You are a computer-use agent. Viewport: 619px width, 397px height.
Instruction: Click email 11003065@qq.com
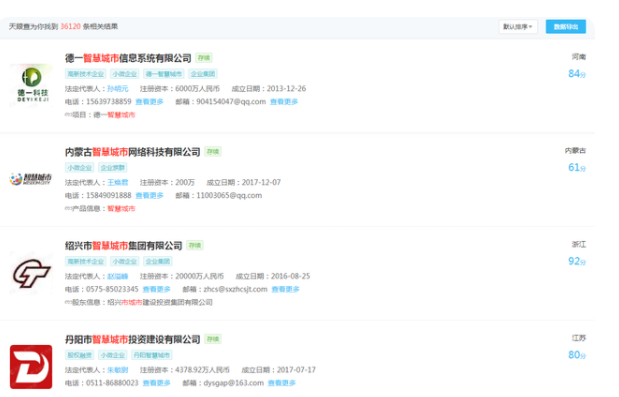click(x=229, y=195)
